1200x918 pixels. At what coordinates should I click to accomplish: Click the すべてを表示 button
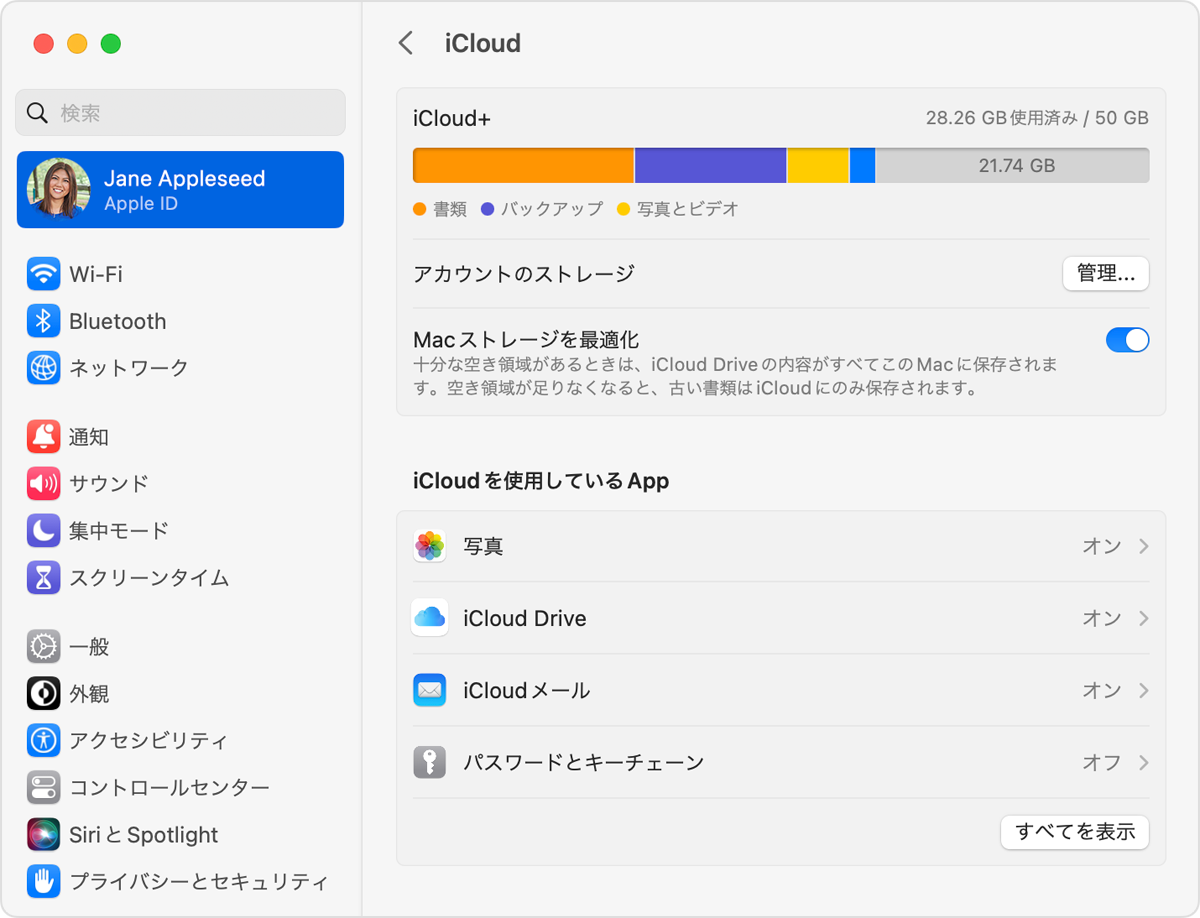click(x=1074, y=832)
